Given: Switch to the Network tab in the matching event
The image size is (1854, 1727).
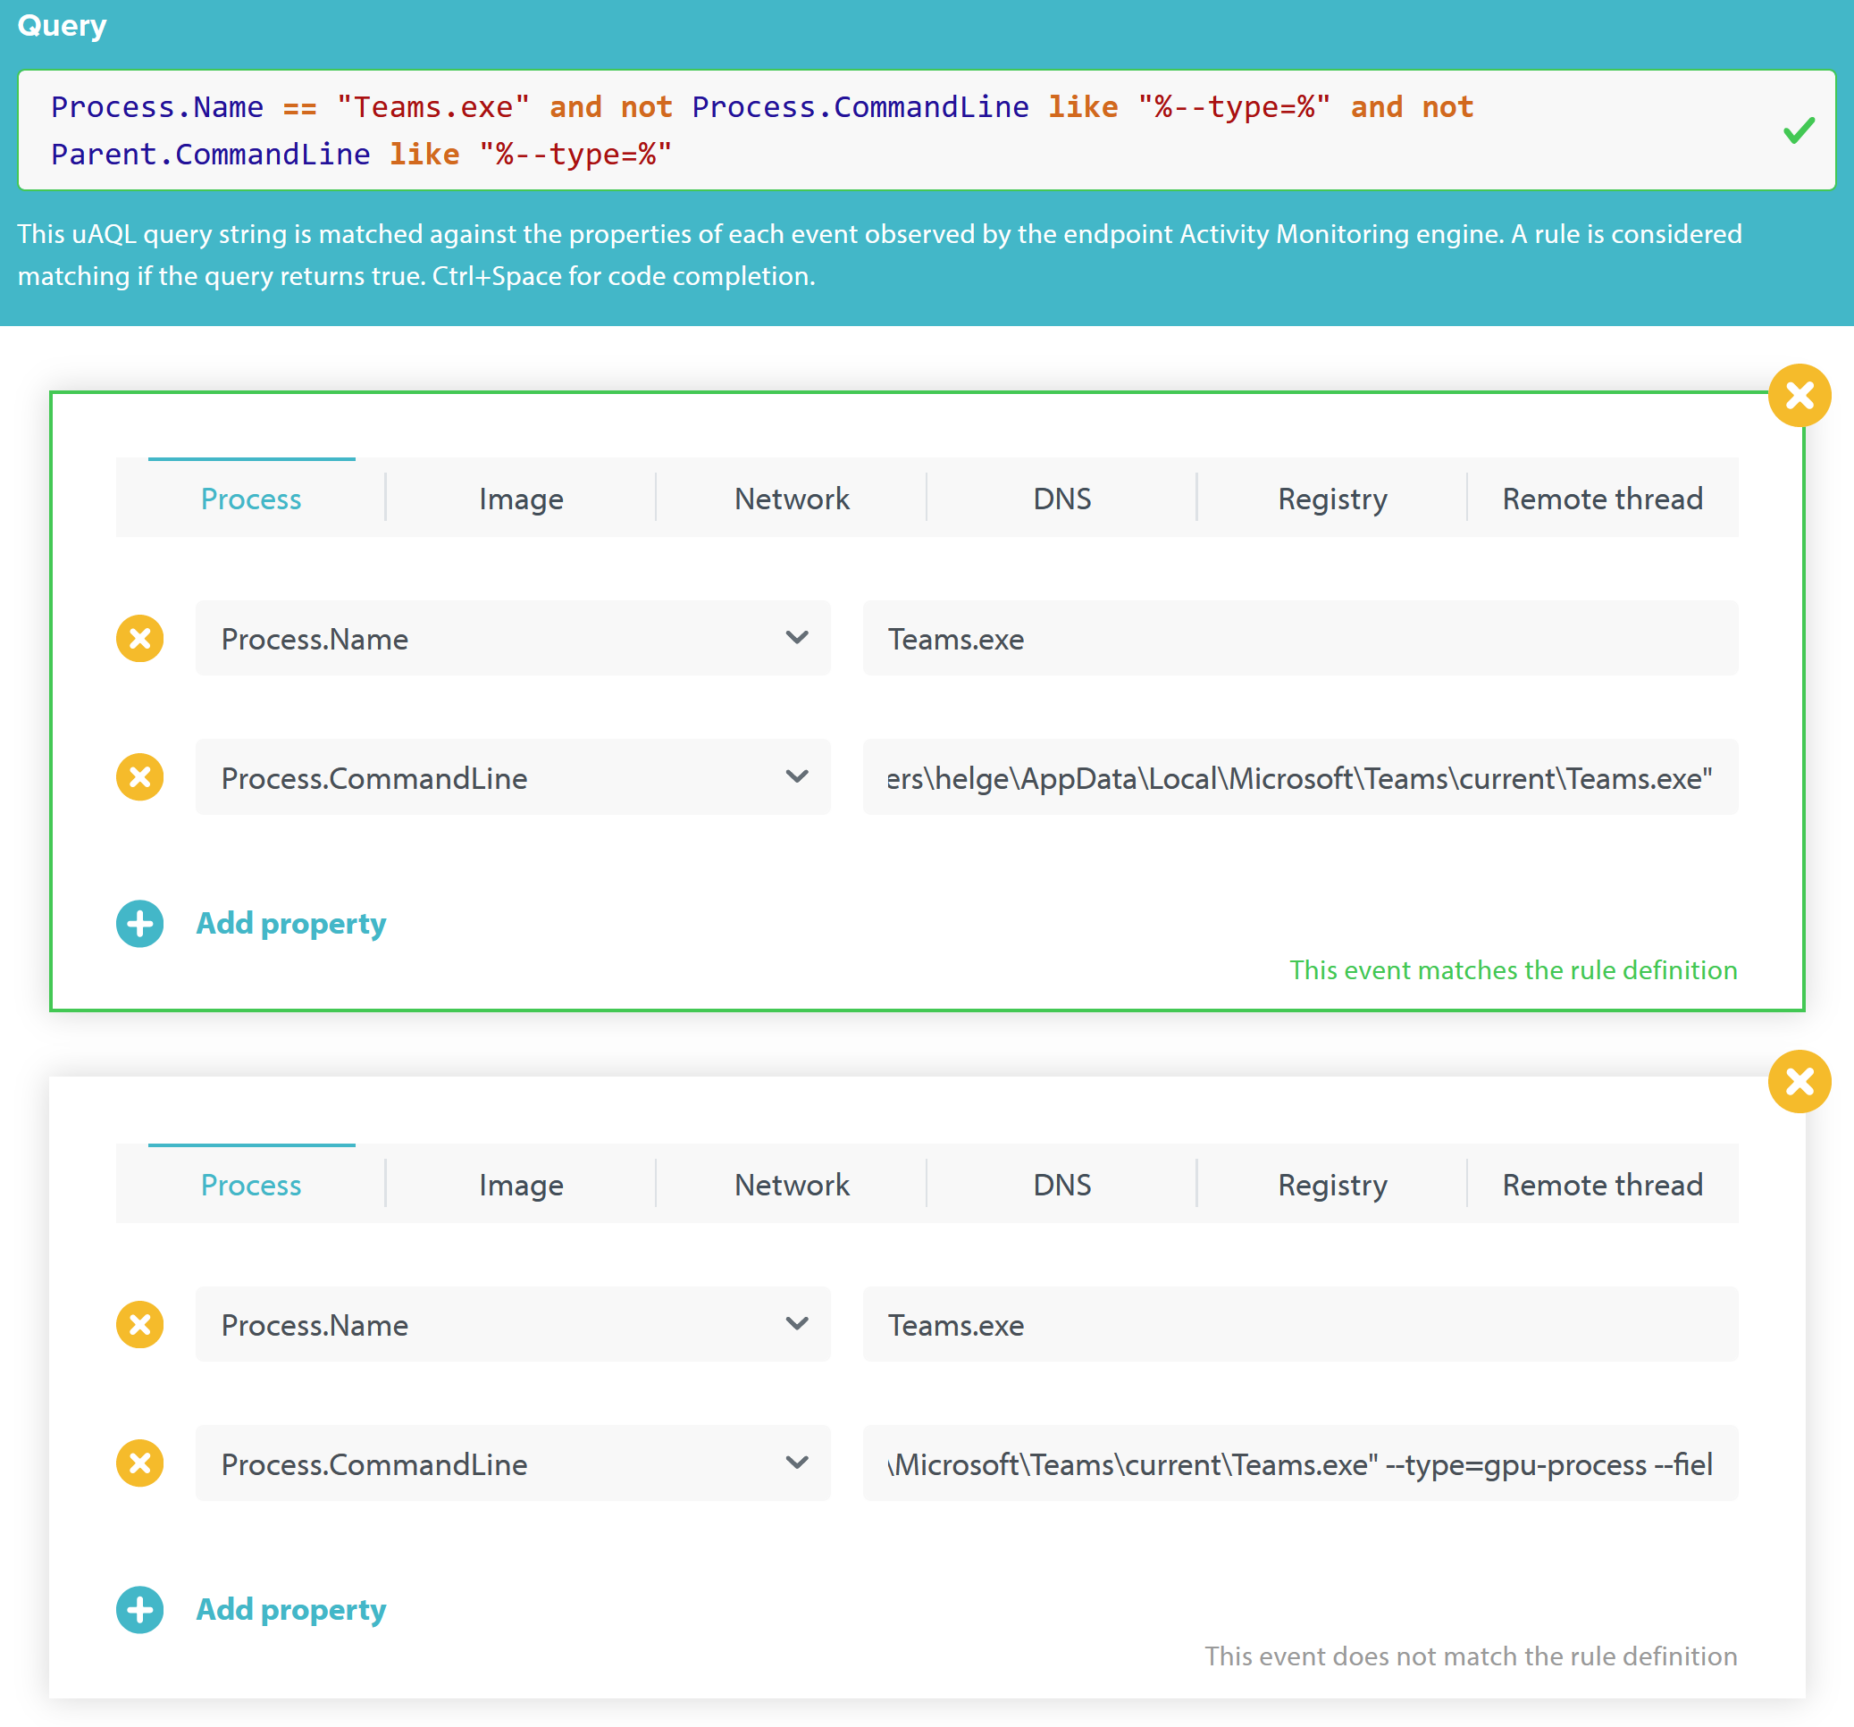Looking at the screenshot, I should 791,498.
